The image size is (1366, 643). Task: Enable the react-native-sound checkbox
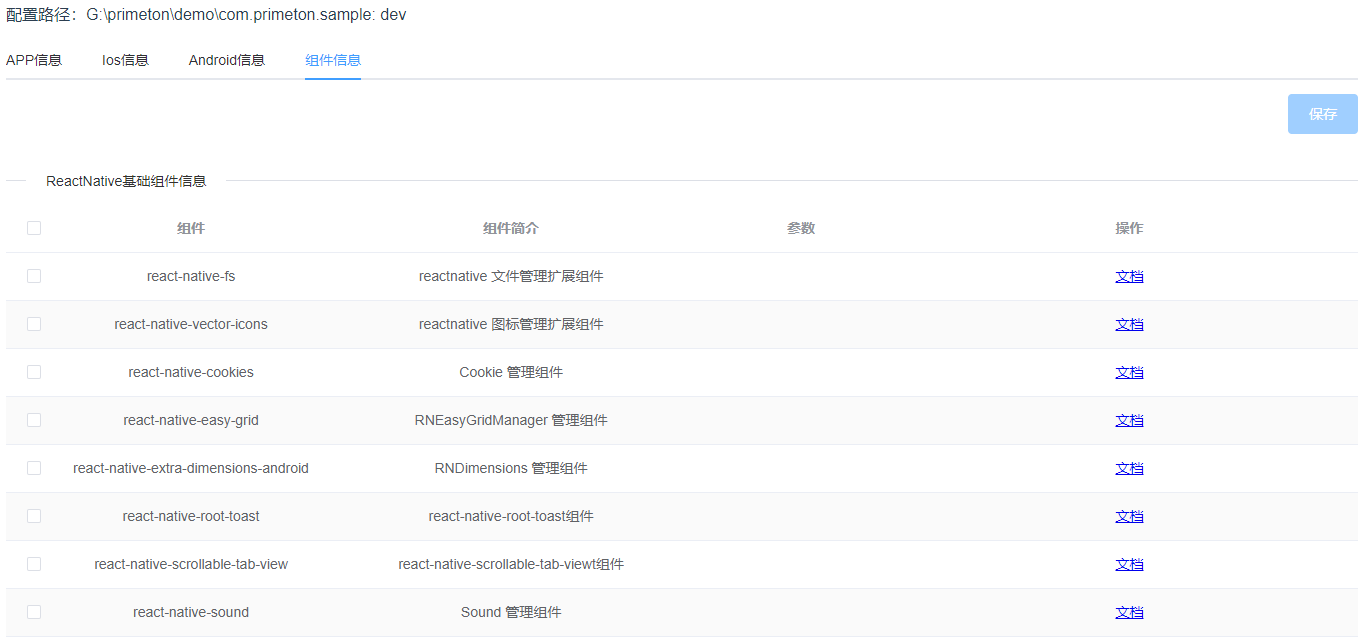tap(34, 612)
